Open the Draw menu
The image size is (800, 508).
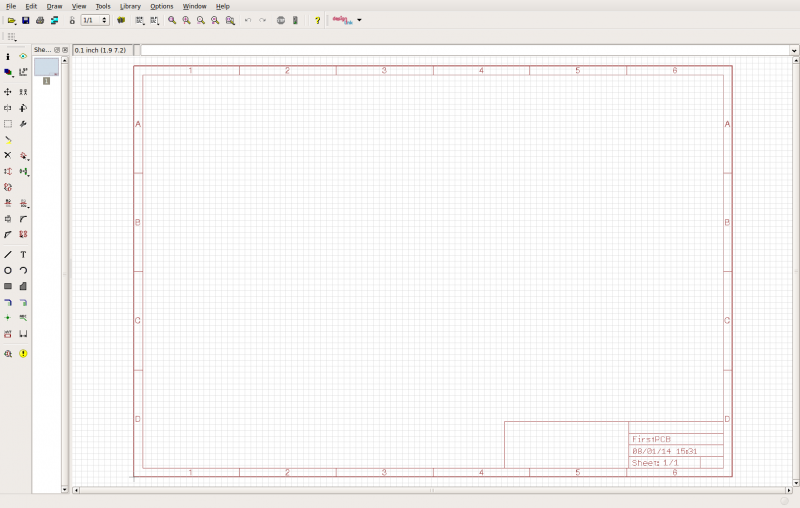[x=54, y=6]
